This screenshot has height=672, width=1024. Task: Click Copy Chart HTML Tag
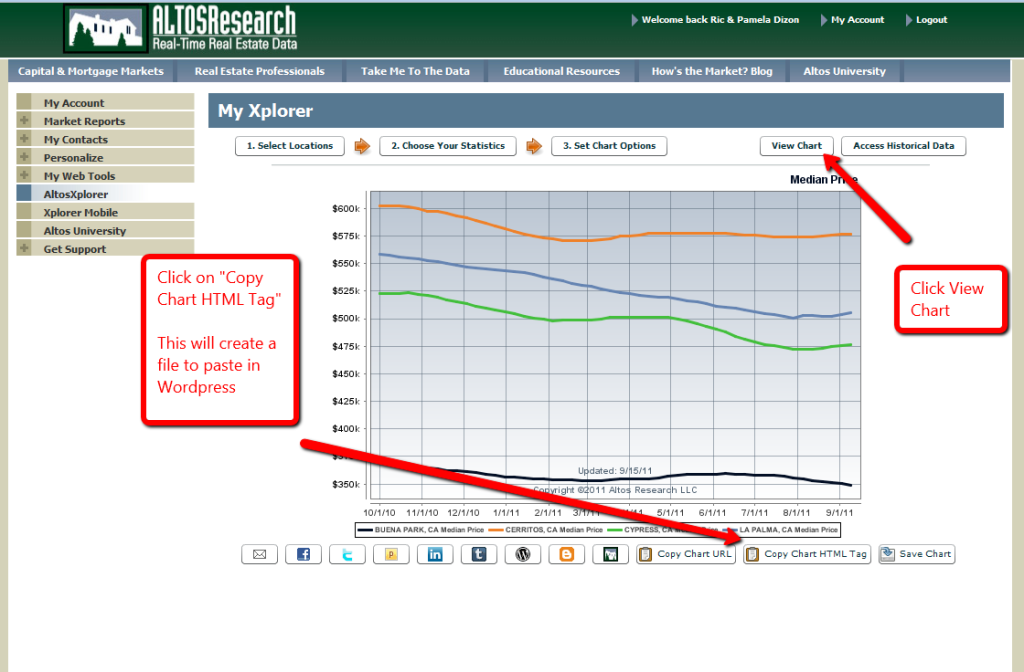[x=806, y=553]
